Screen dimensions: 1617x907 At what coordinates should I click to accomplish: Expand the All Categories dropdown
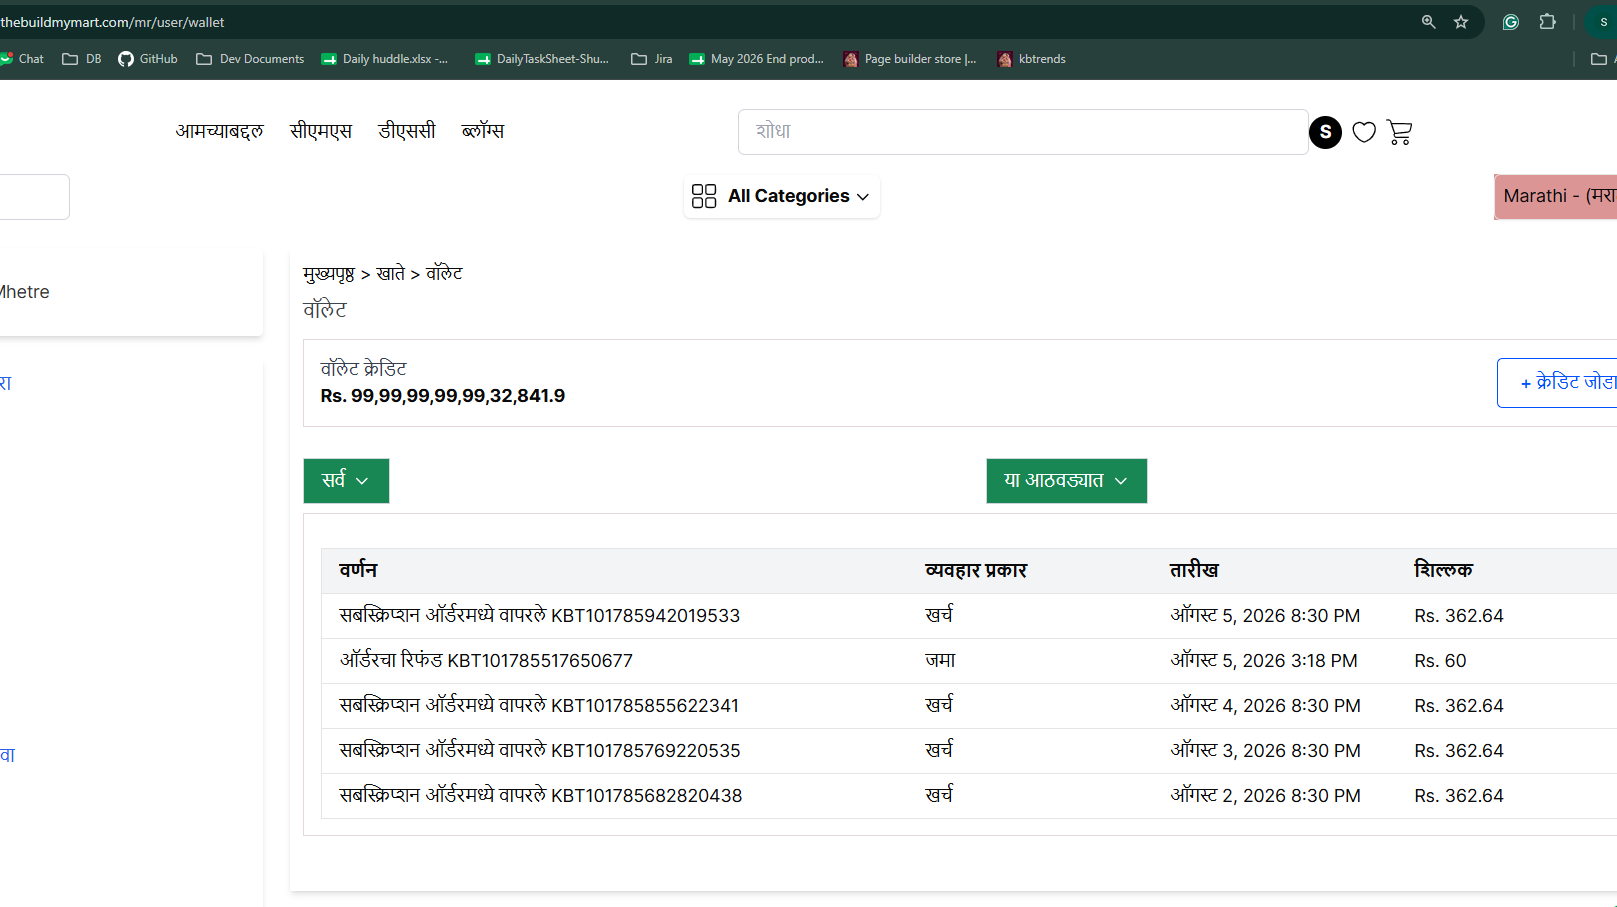[782, 196]
